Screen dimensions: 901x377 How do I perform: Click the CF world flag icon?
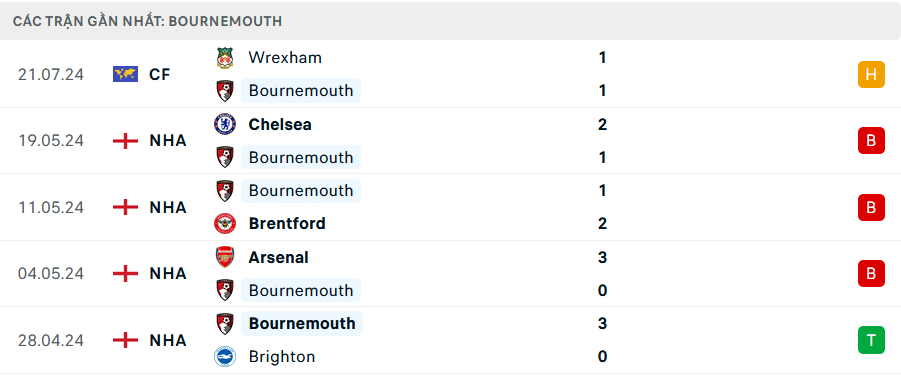tap(125, 74)
